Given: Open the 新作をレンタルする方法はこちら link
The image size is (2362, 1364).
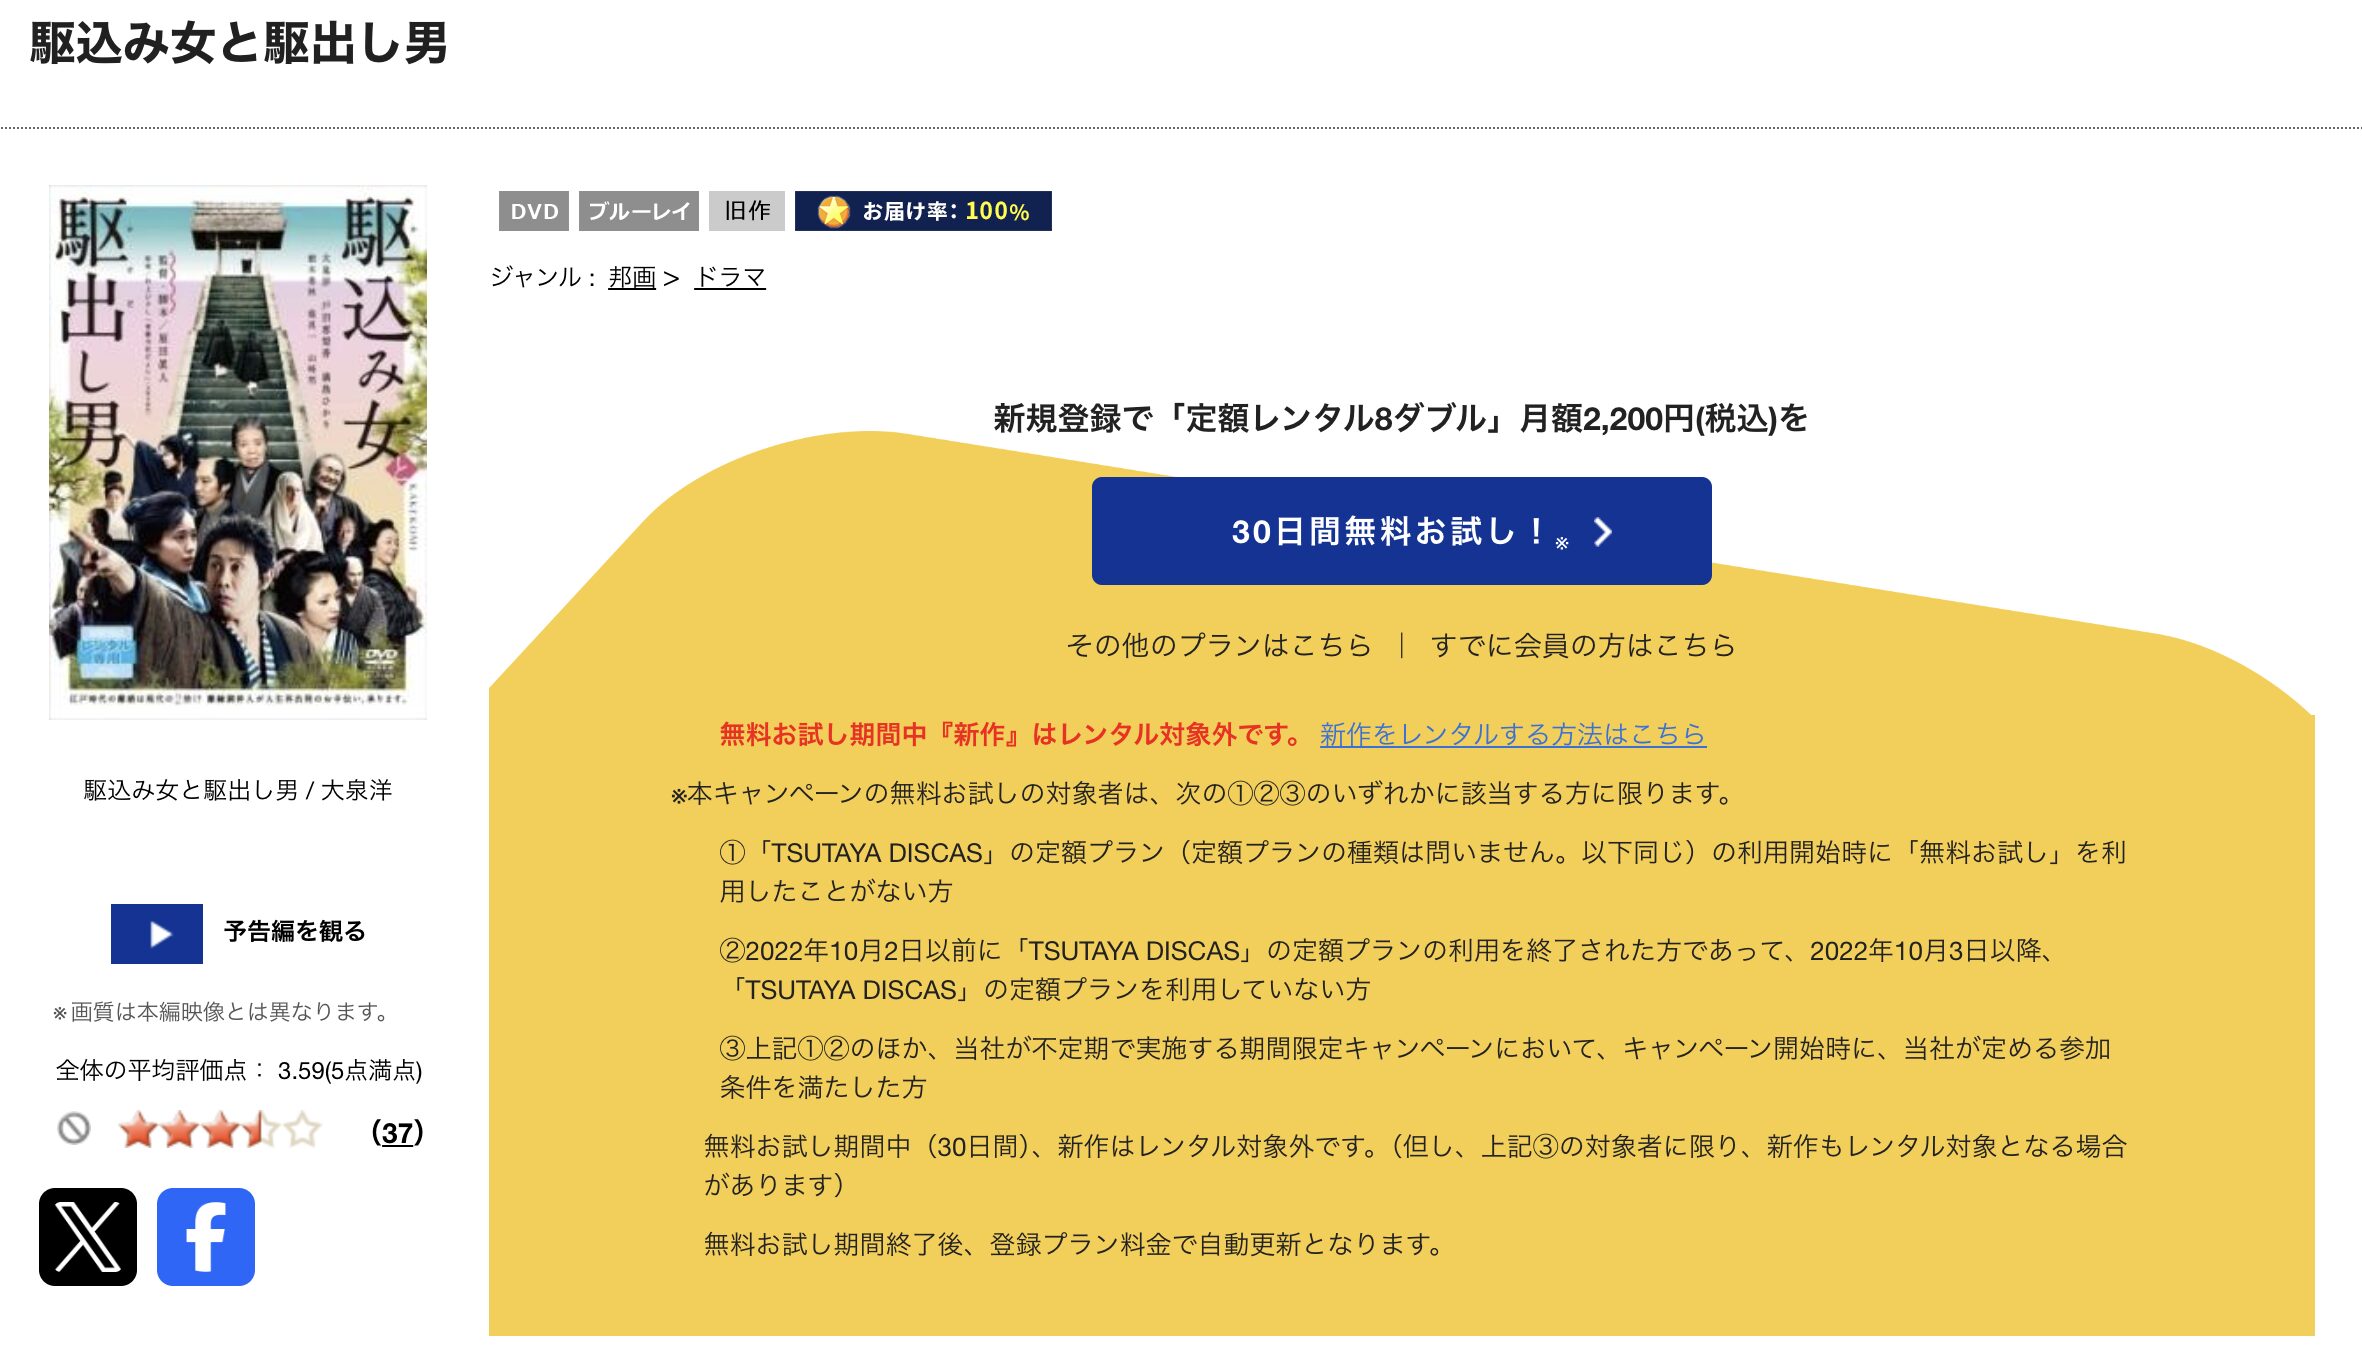Looking at the screenshot, I should pyautogui.click(x=1512, y=734).
